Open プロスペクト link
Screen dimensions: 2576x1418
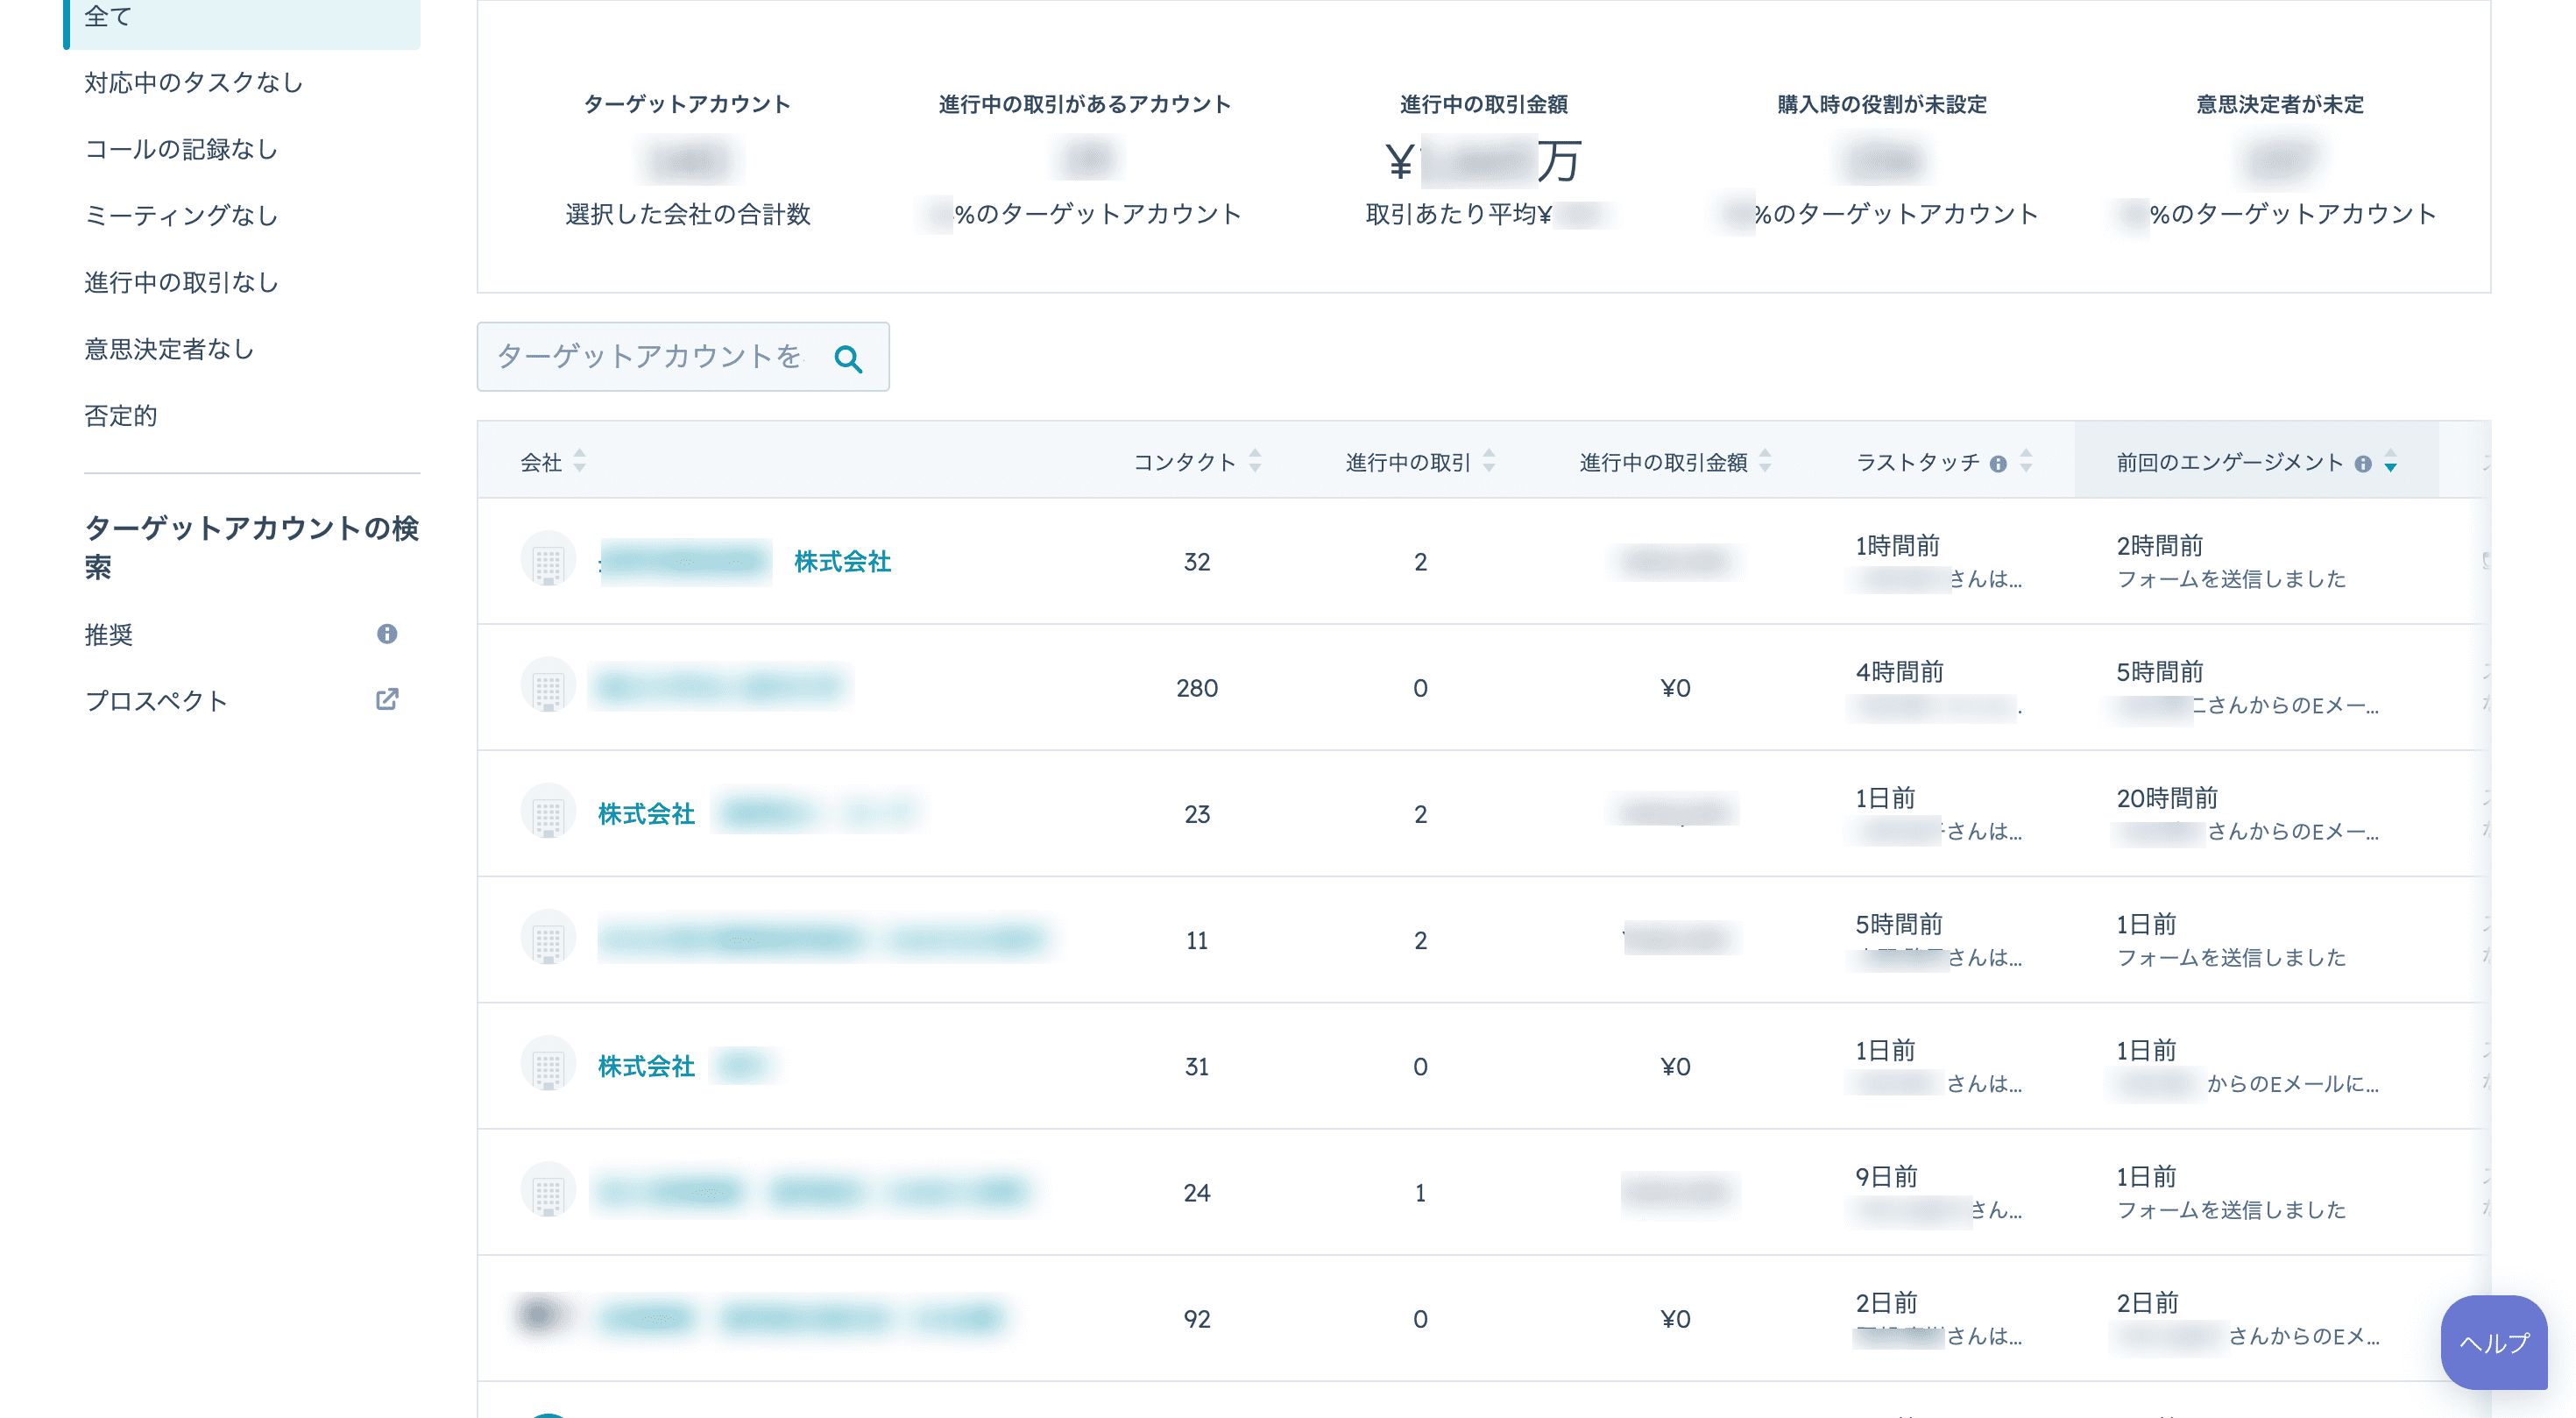click(x=156, y=700)
